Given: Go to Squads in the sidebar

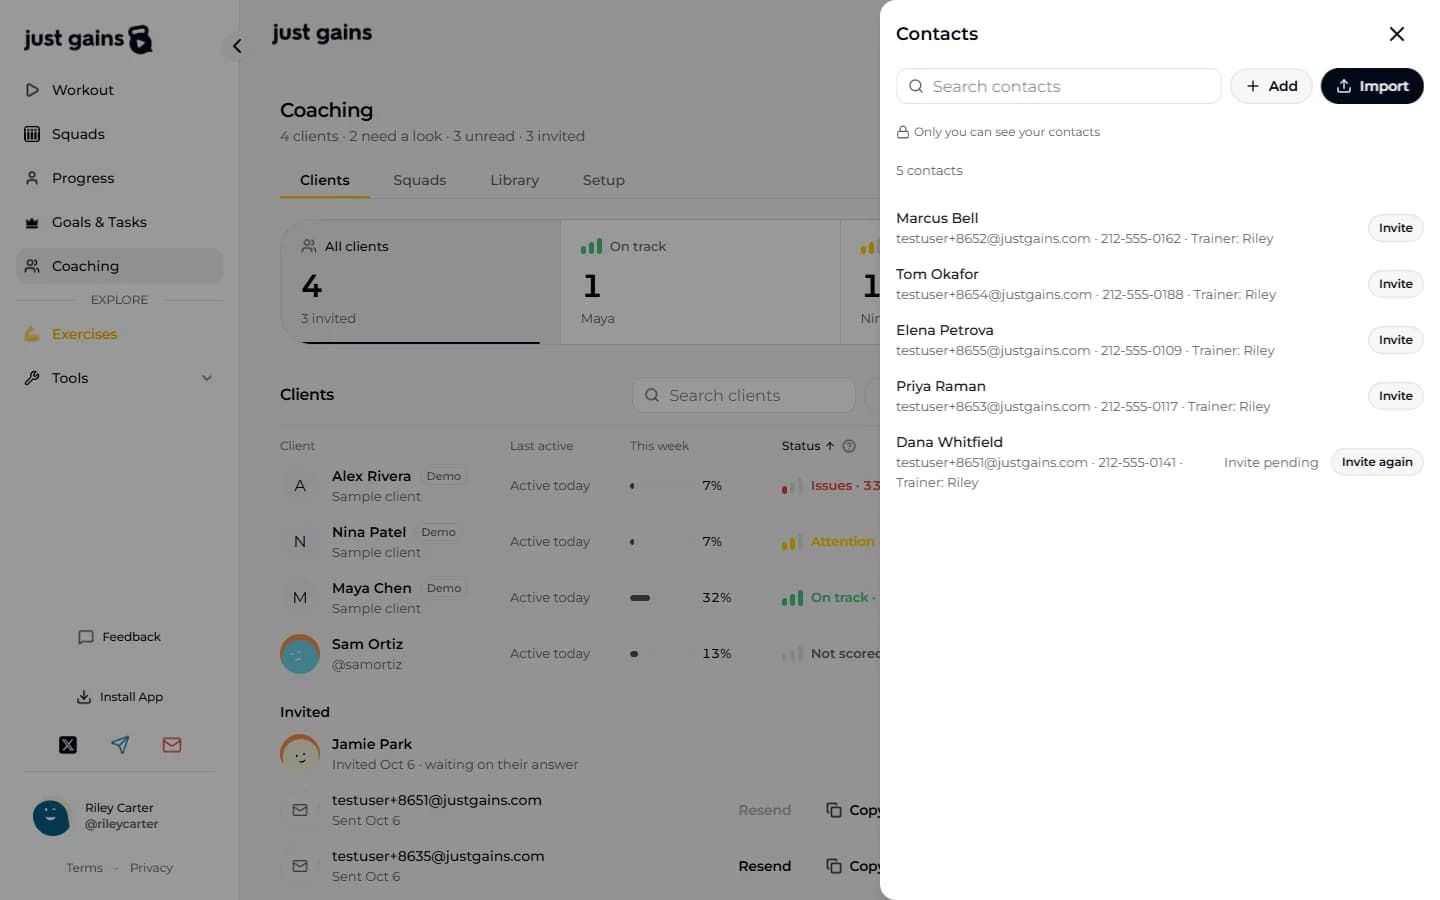Looking at the screenshot, I should pyautogui.click(x=119, y=134).
